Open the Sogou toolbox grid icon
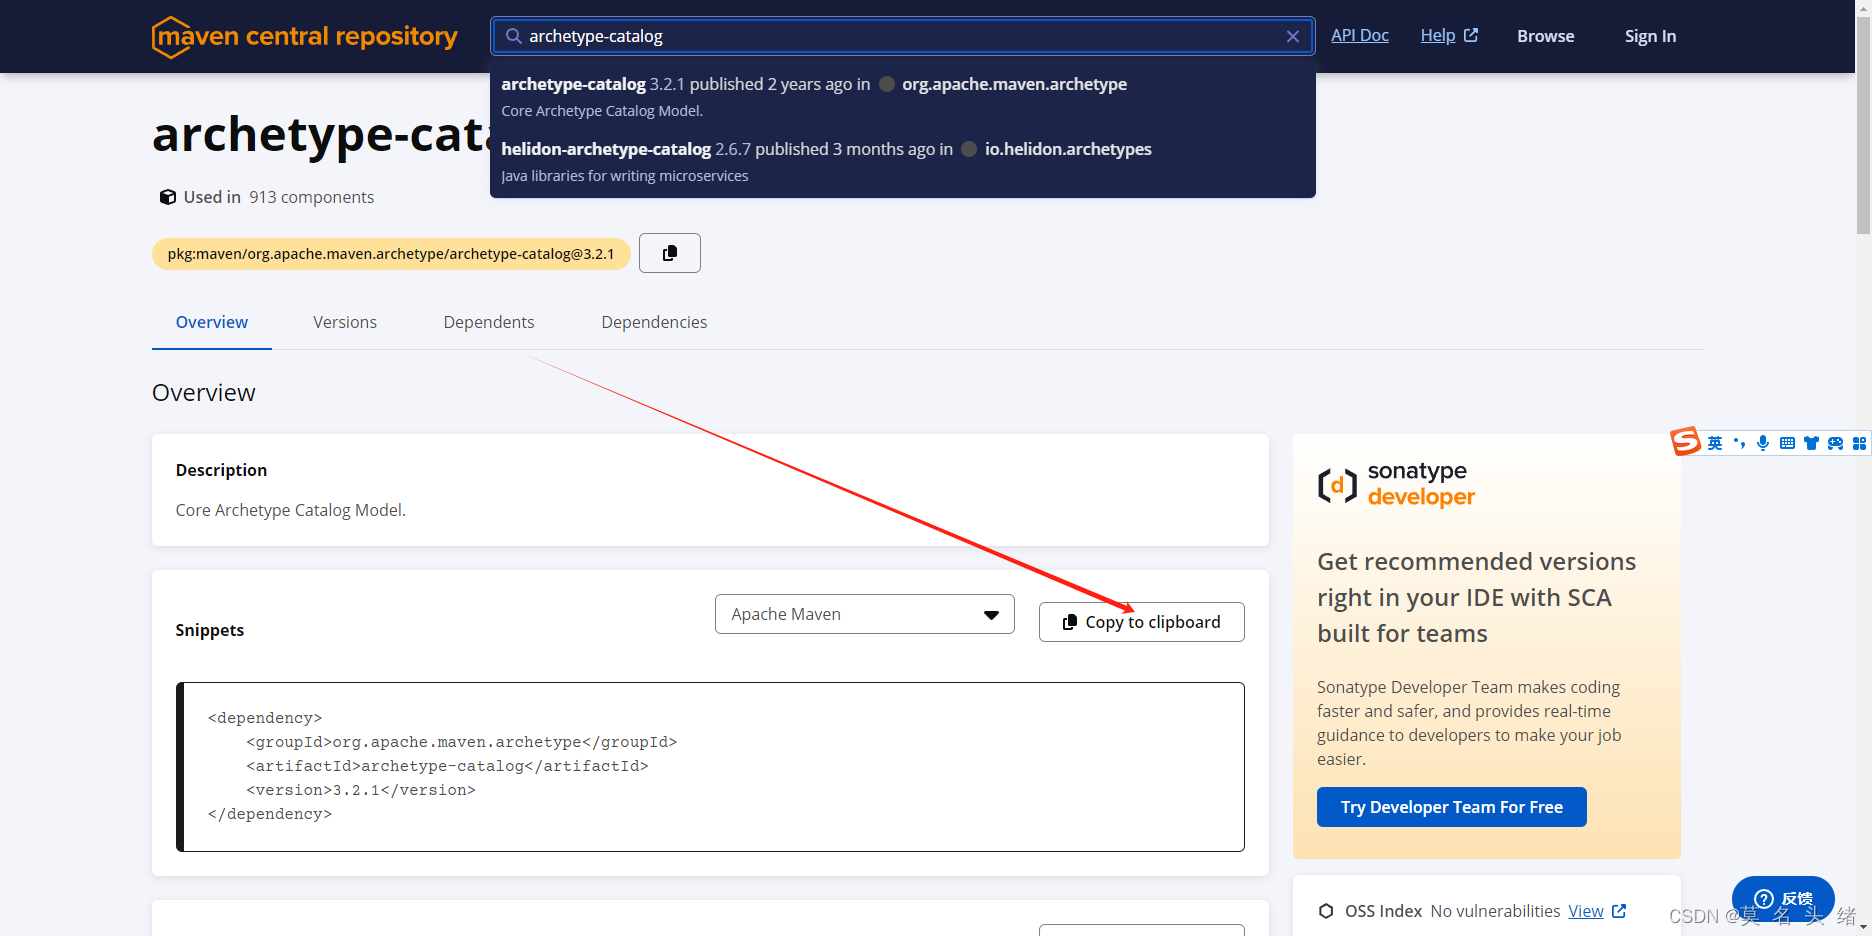The height and width of the screenshot is (936, 1872). point(1860,443)
